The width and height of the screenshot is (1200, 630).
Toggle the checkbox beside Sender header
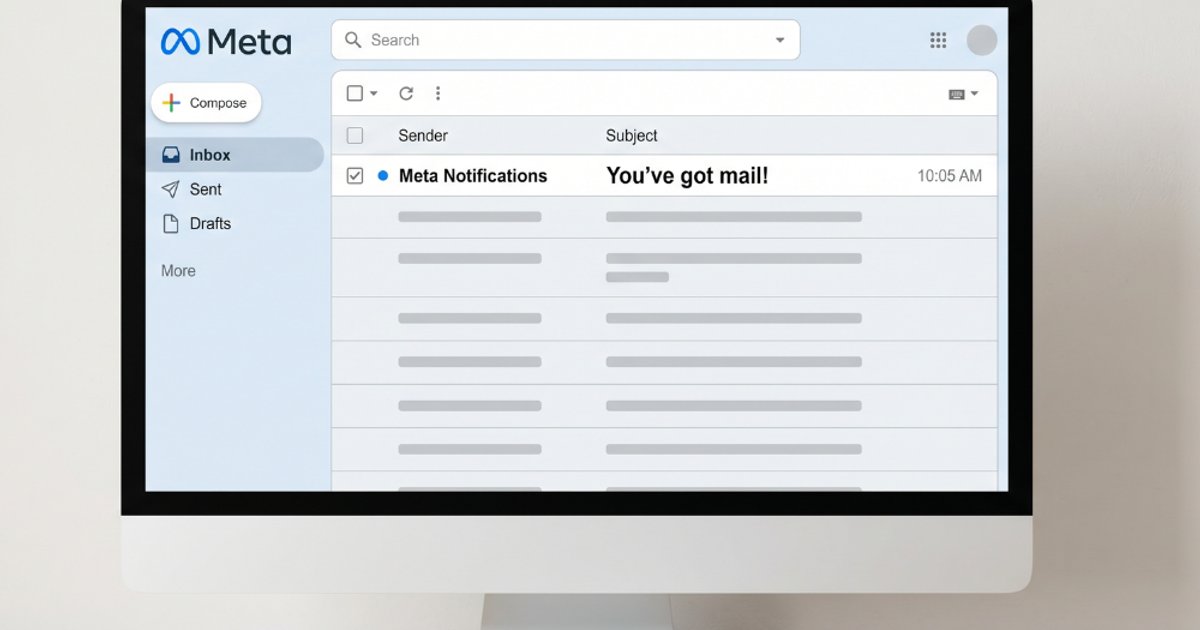click(355, 135)
